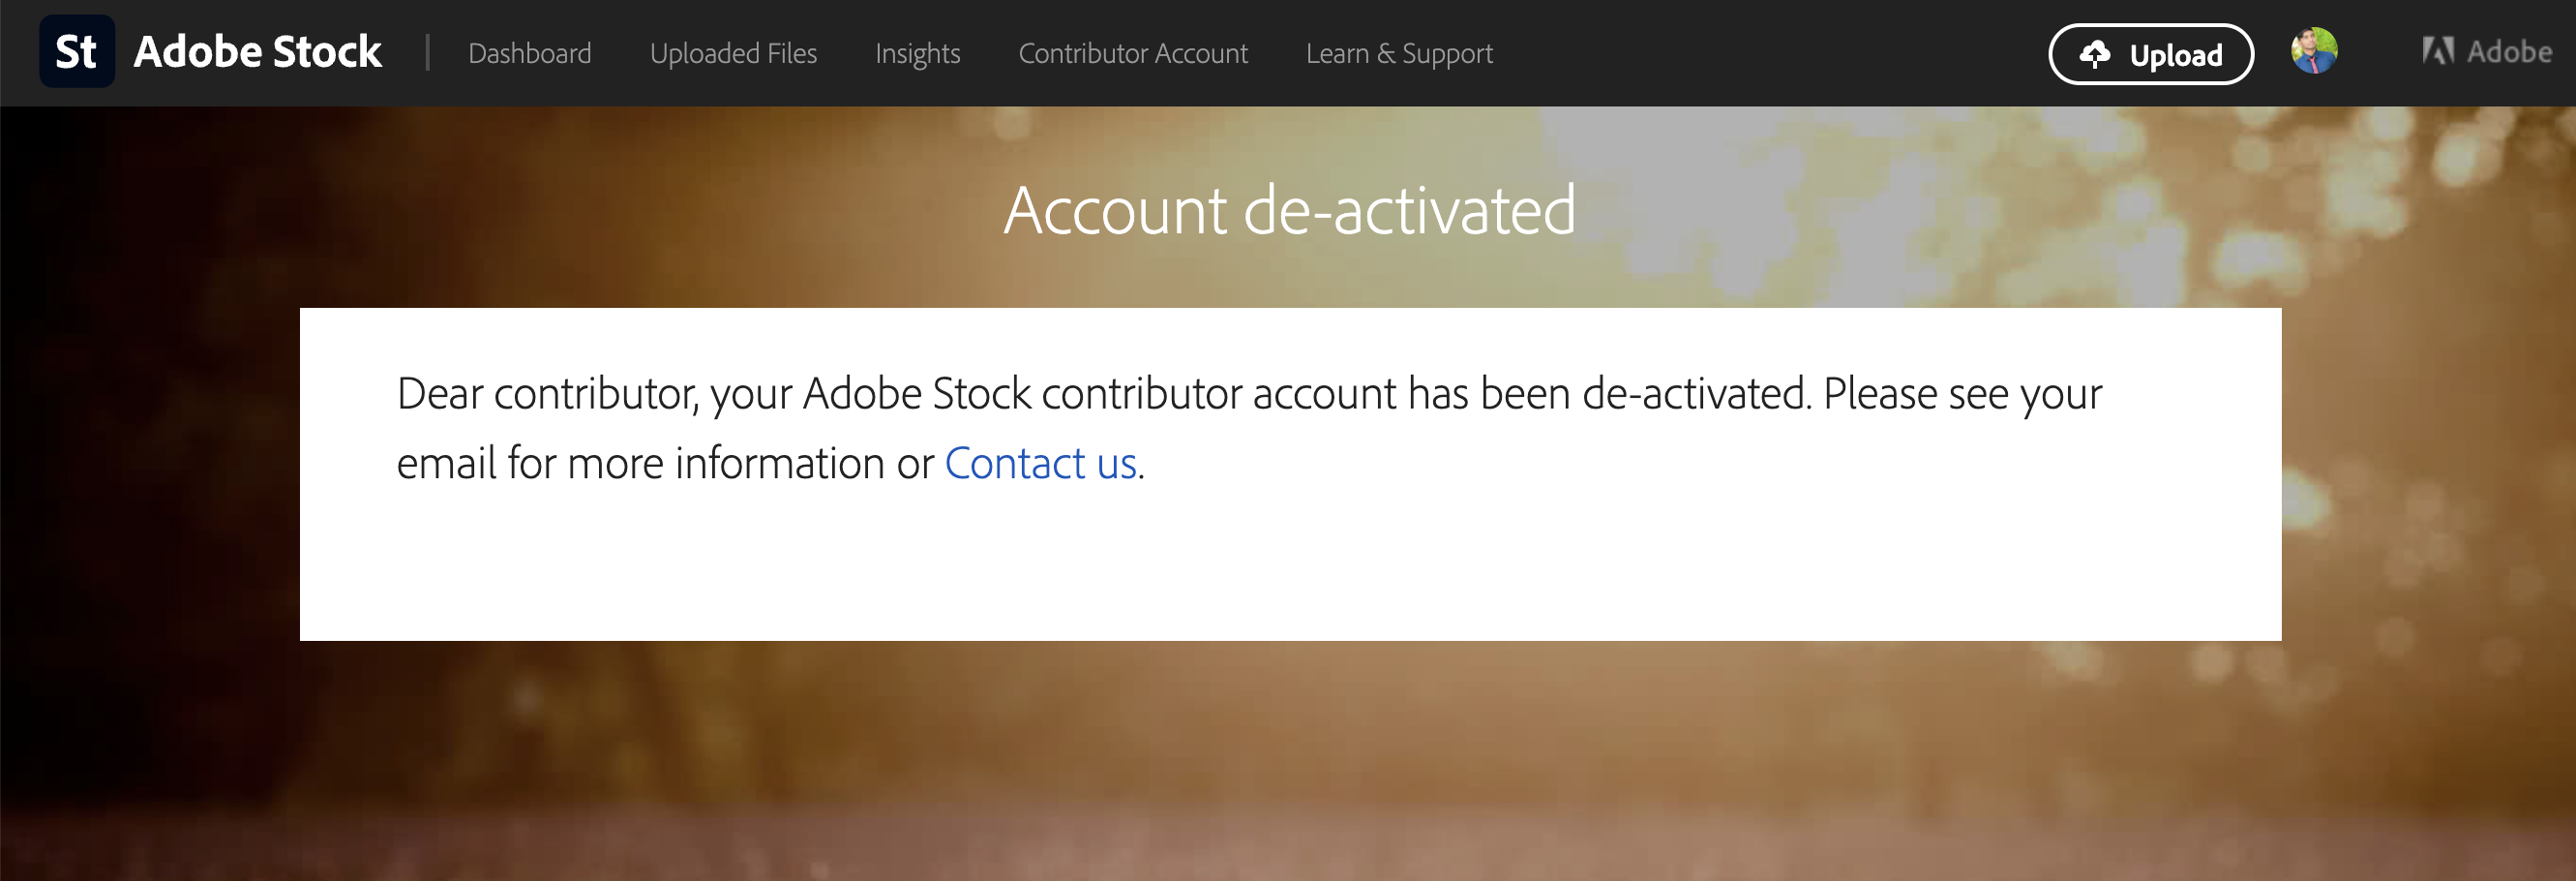Open account options using the avatar photo

(x=2317, y=52)
